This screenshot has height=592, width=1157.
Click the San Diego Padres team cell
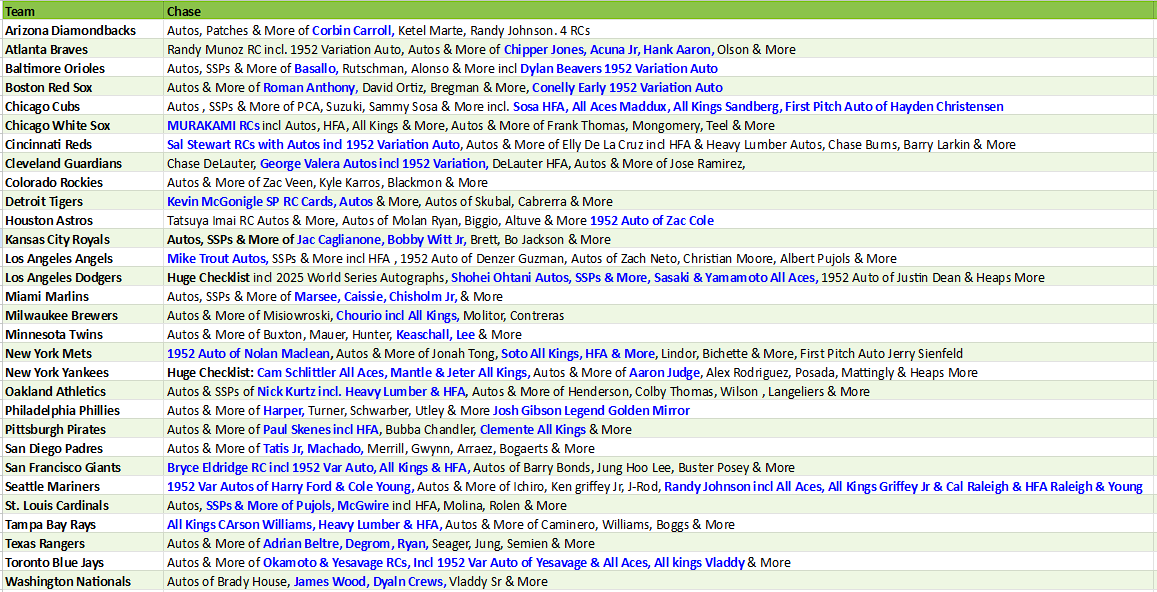pos(82,448)
